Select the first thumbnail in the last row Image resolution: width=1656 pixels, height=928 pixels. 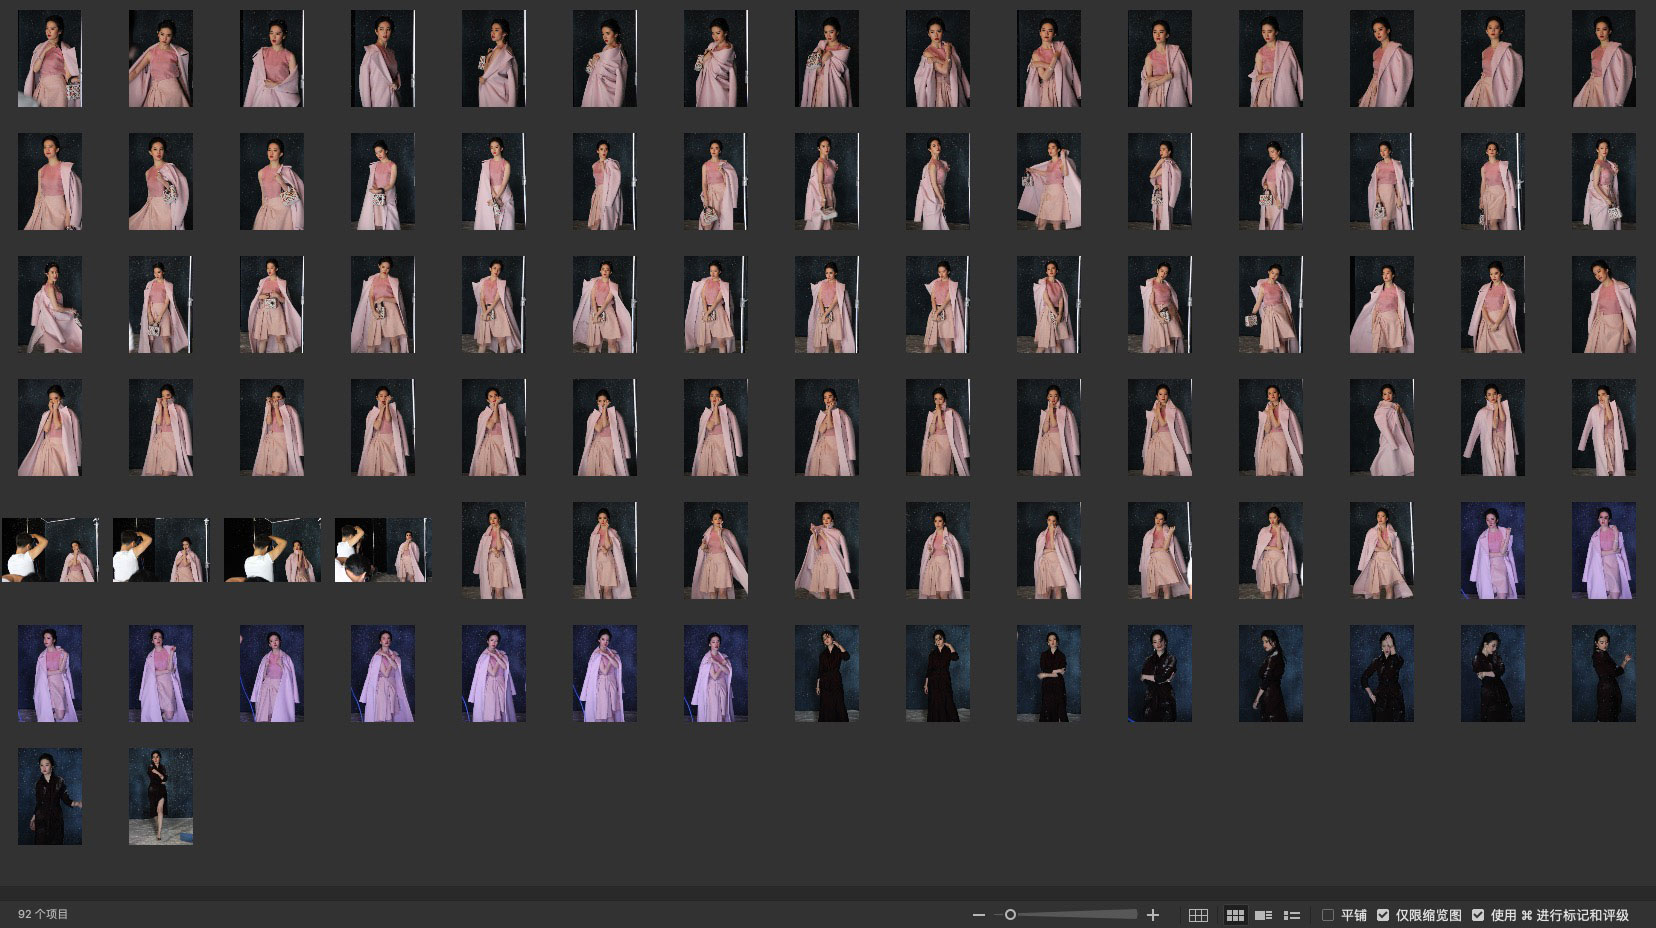click(x=50, y=796)
